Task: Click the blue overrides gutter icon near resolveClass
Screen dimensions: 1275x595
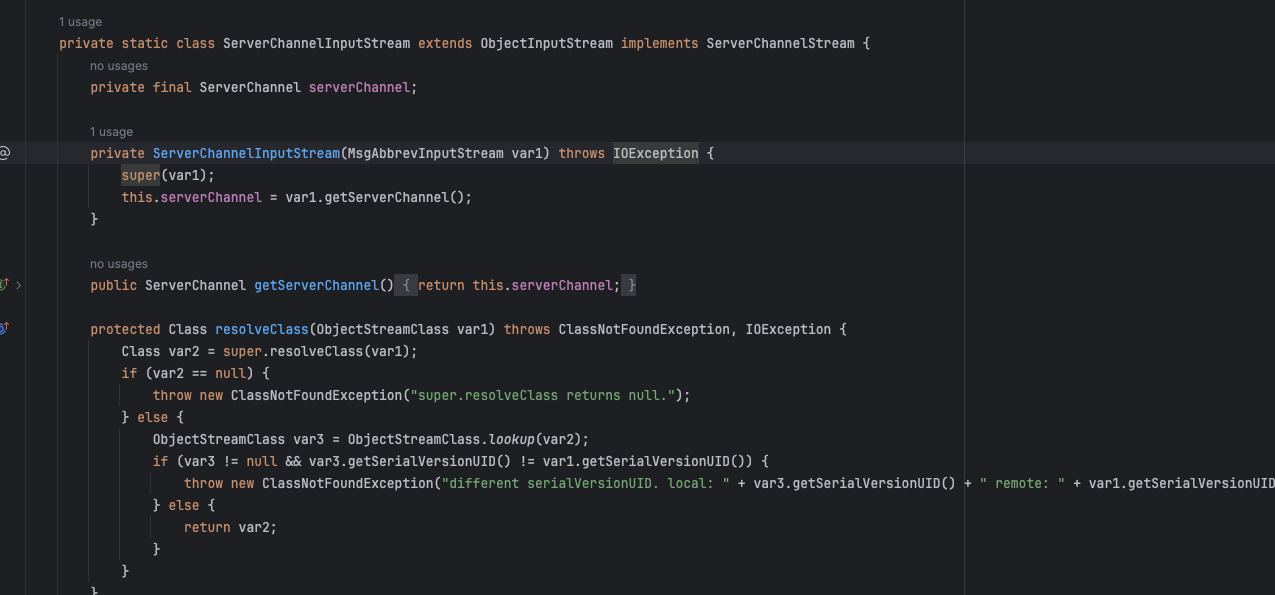Action: (3, 329)
